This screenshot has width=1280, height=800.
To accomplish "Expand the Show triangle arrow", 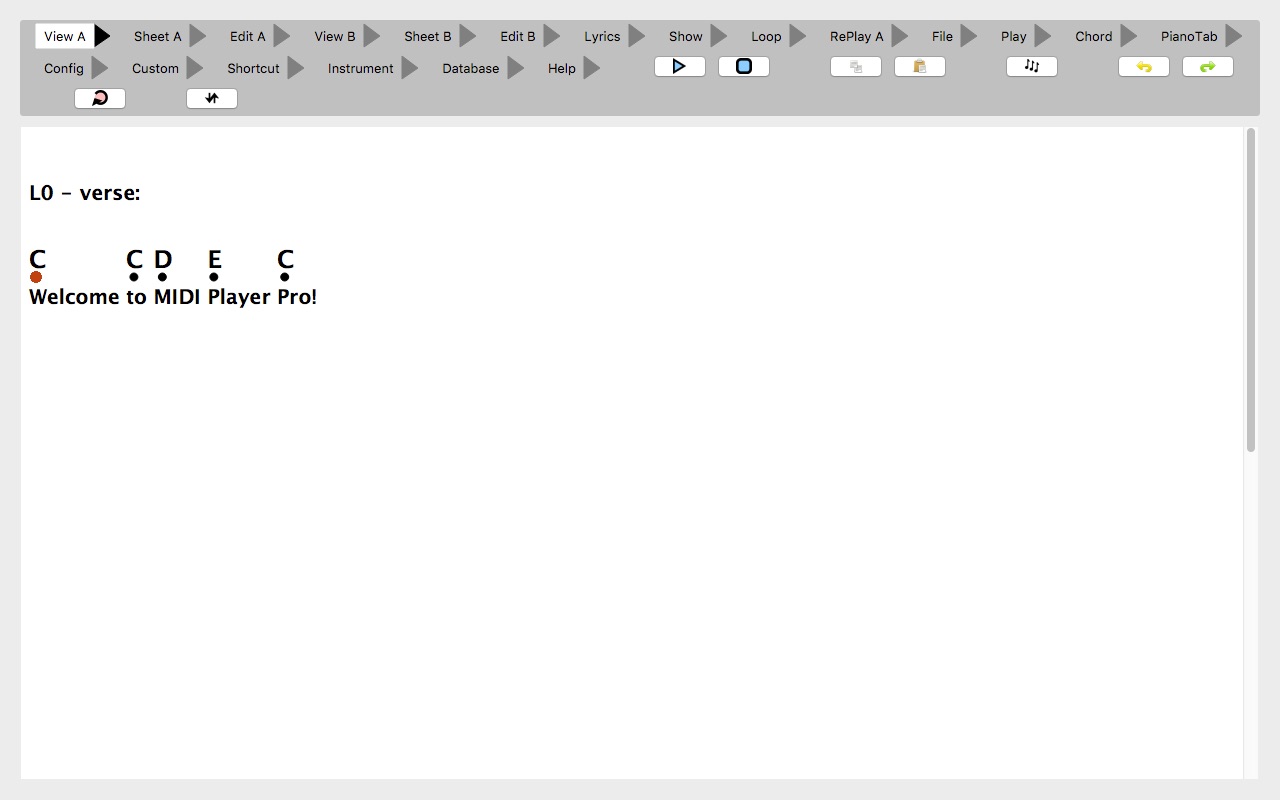I will (x=719, y=36).
